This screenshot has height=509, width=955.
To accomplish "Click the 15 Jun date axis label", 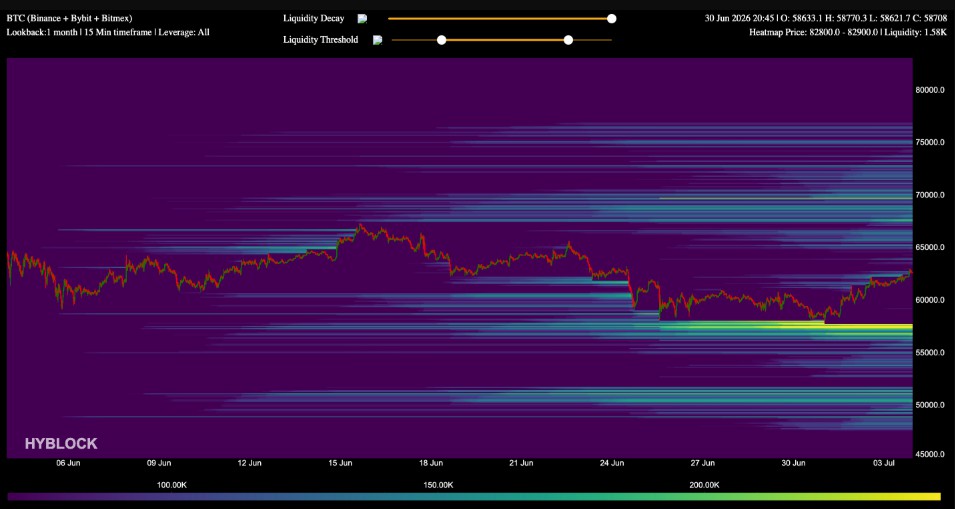I will pyautogui.click(x=340, y=463).
